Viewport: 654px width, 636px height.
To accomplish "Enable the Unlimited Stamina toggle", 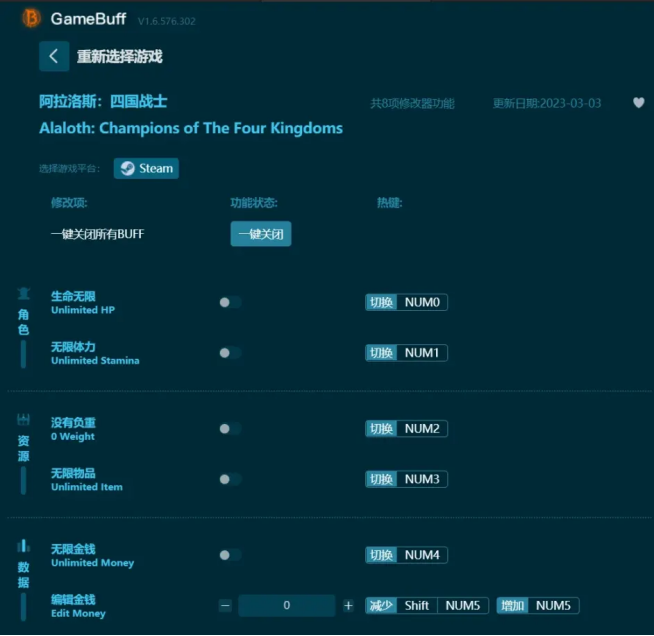I will coord(230,353).
